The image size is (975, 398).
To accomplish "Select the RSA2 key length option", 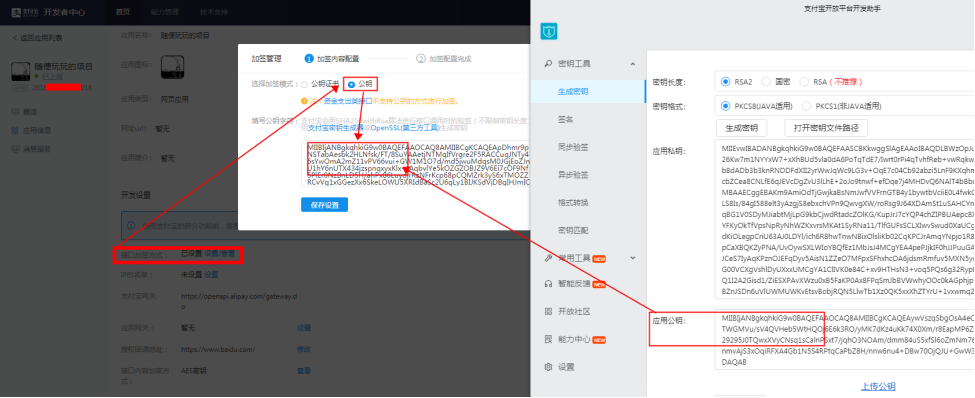I will point(725,81).
